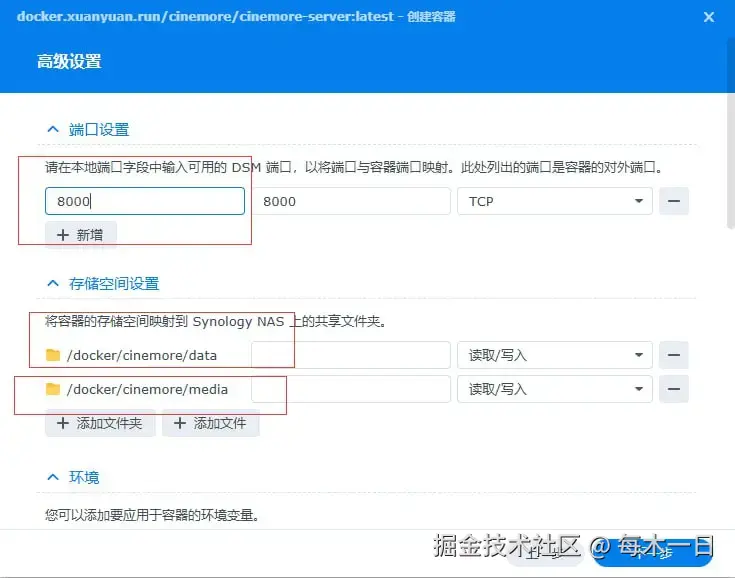Click folder icon for /docker/cinemore/media
735x578 pixels.
coord(53,389)
